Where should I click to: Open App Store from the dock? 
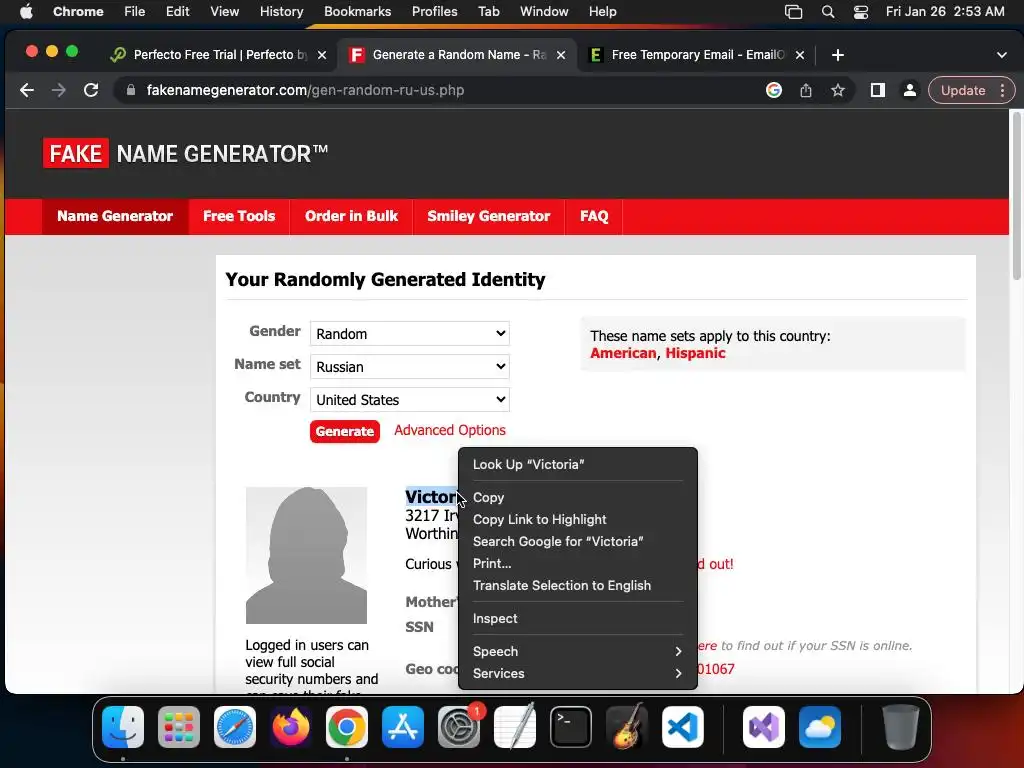click(403, 727)
